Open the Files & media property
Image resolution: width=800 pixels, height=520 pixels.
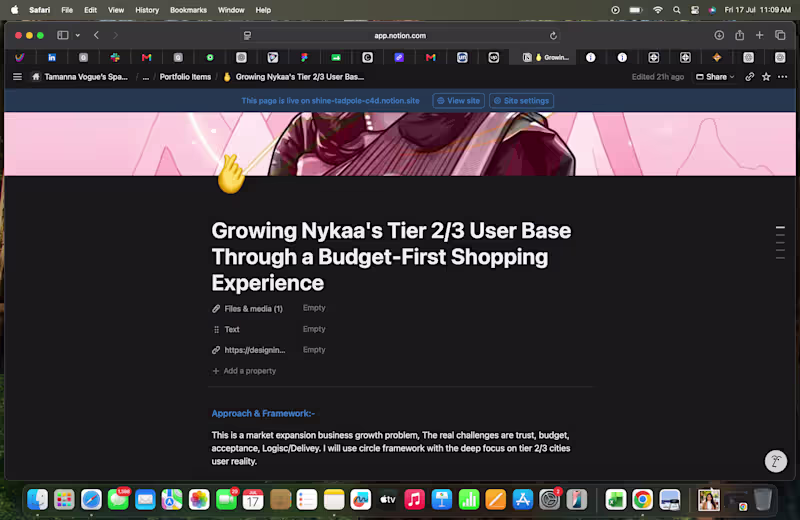(x=248, y=309)
